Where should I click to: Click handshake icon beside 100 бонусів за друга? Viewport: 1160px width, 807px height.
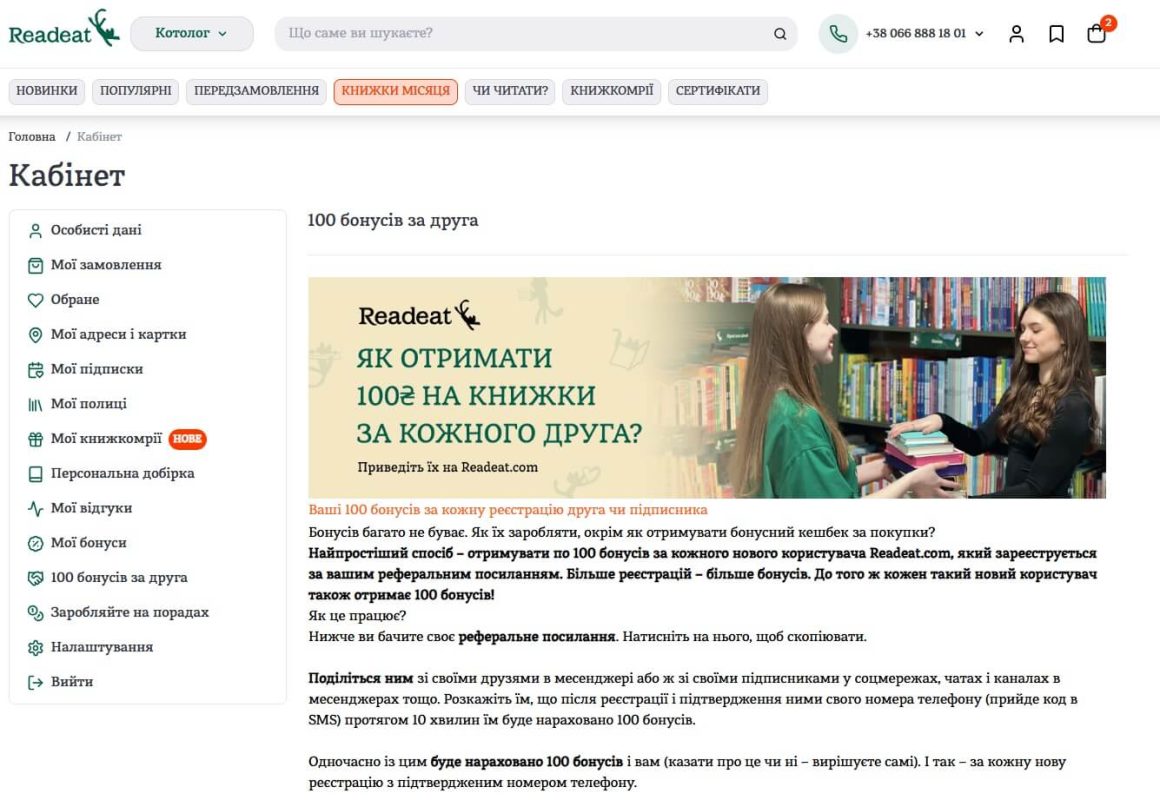coord(35,578)
